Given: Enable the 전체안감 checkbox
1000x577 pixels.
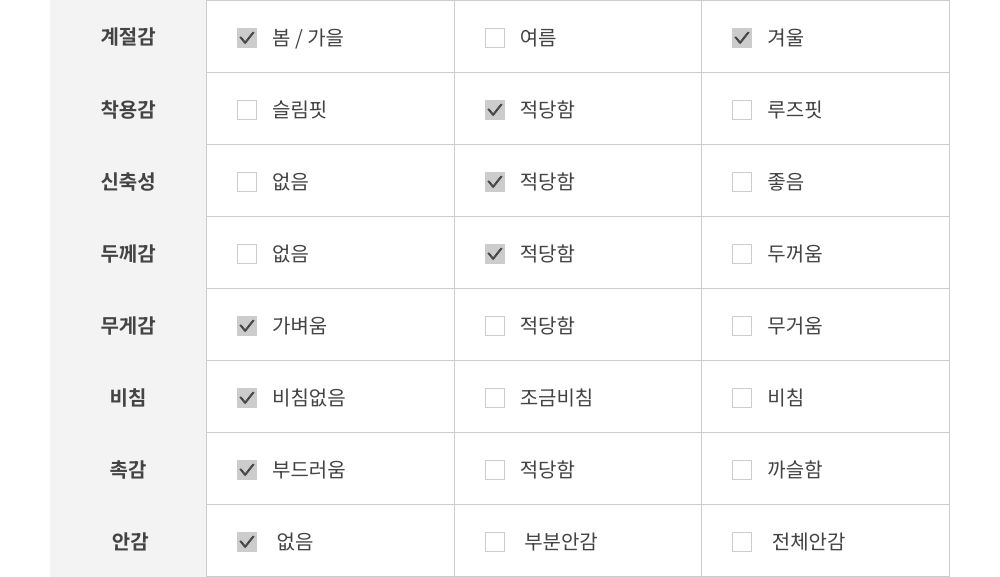Looking at the screenshot, I should (742, 542).
